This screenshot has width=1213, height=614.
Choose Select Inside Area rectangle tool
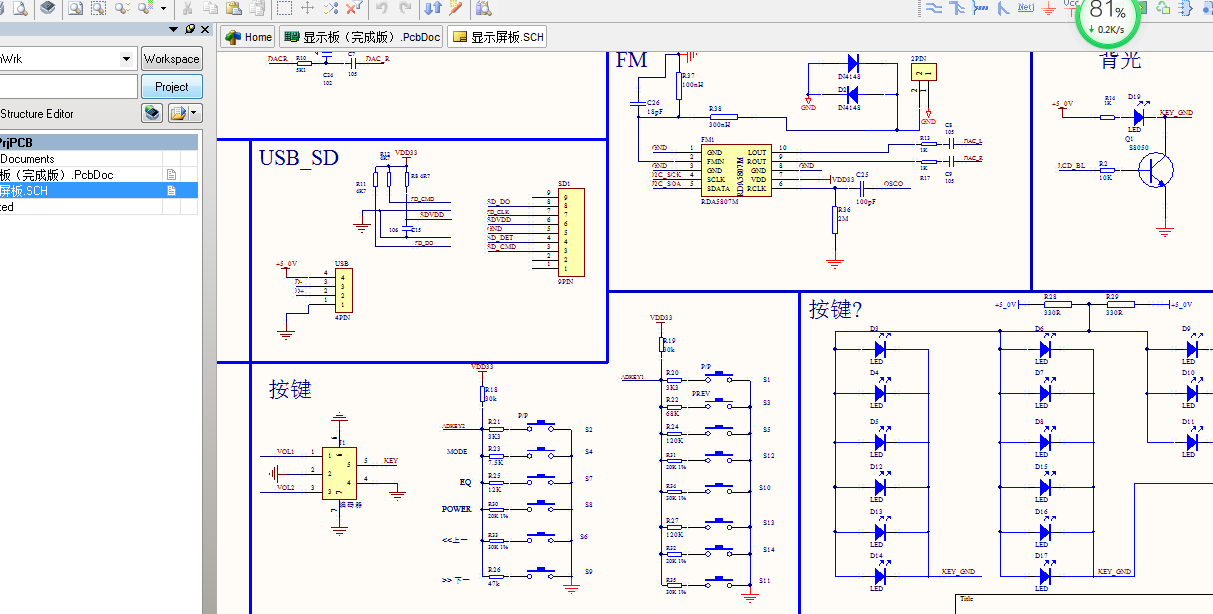click(x=285, y=8)
